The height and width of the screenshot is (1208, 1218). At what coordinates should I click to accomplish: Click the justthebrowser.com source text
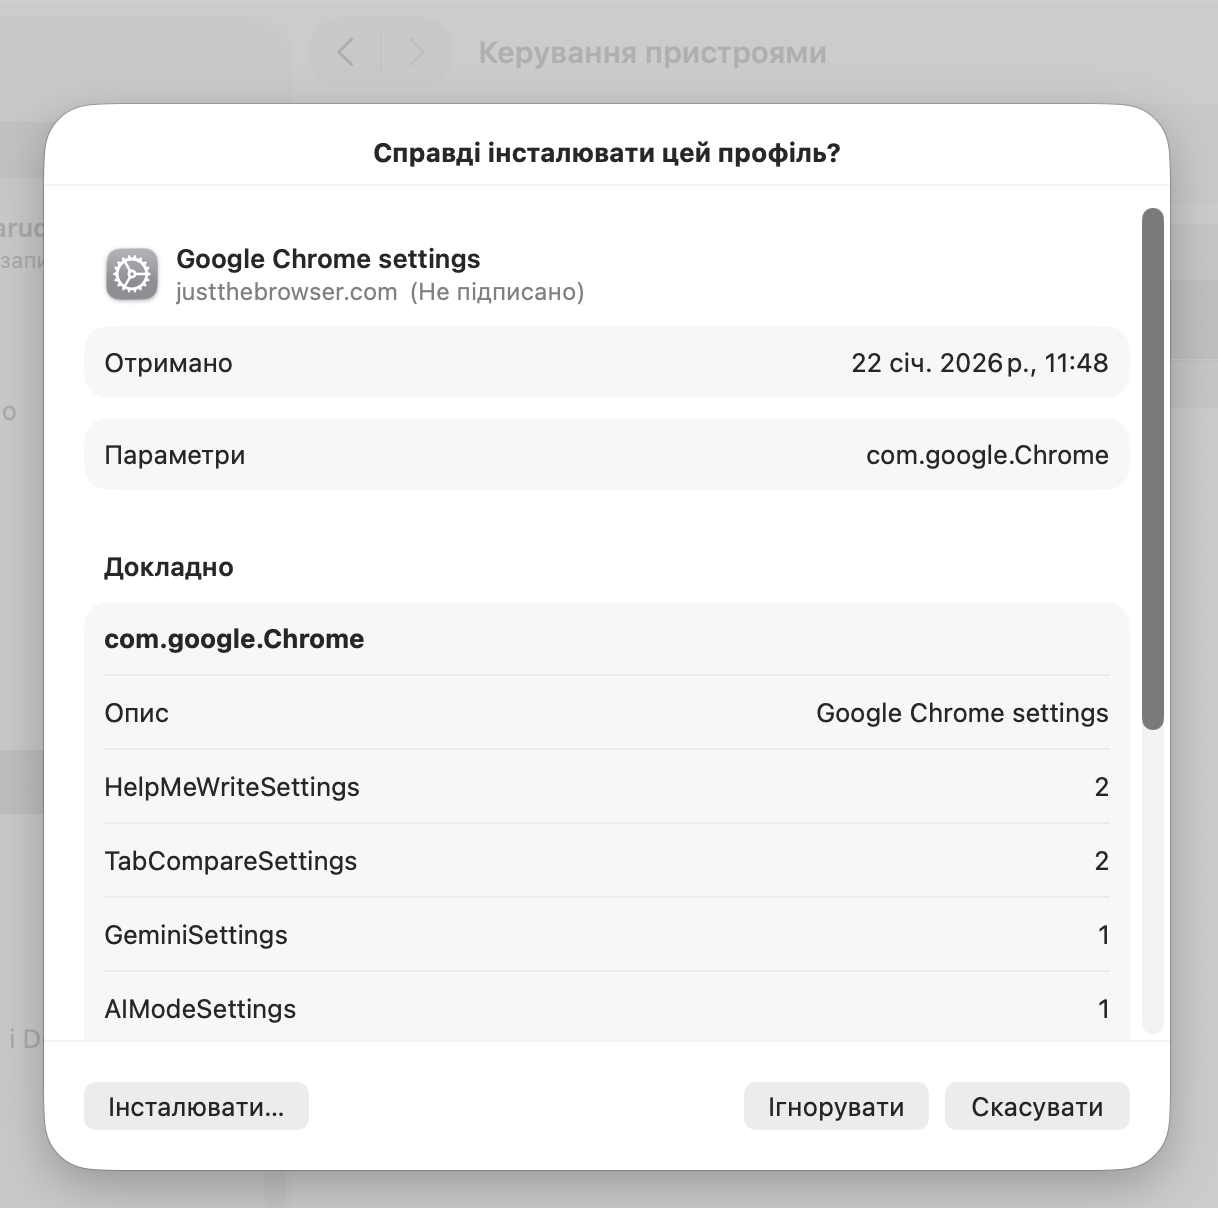[x=286, y=292]
